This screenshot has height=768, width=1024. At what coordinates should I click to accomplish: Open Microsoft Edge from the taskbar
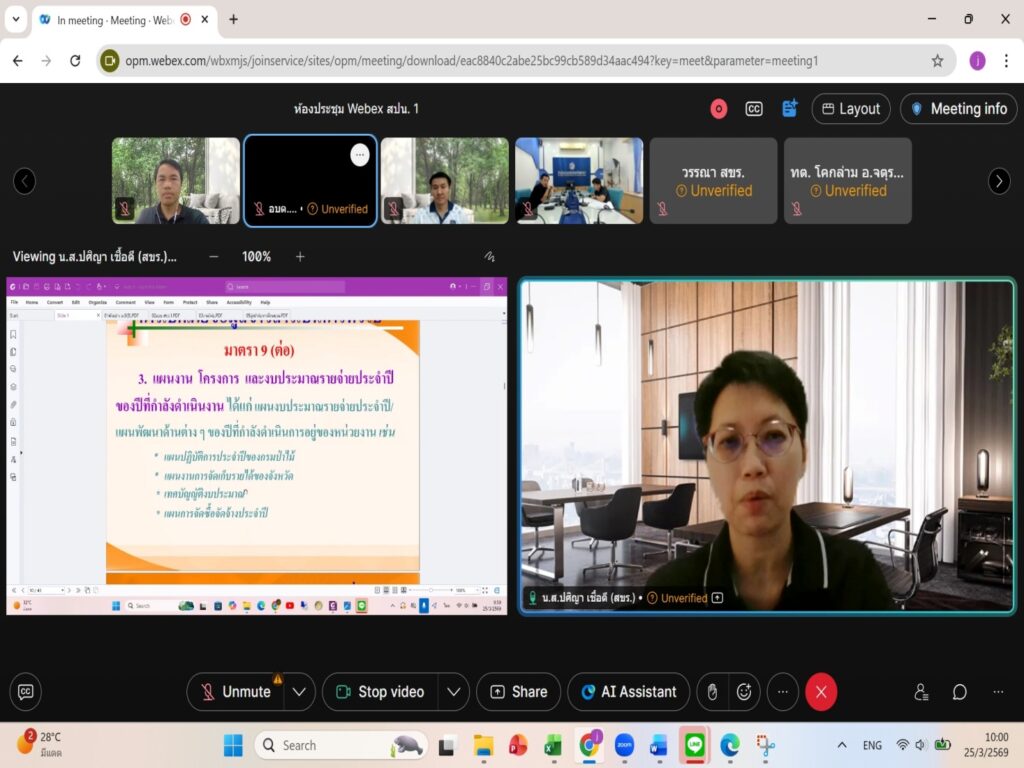(729, 745)
